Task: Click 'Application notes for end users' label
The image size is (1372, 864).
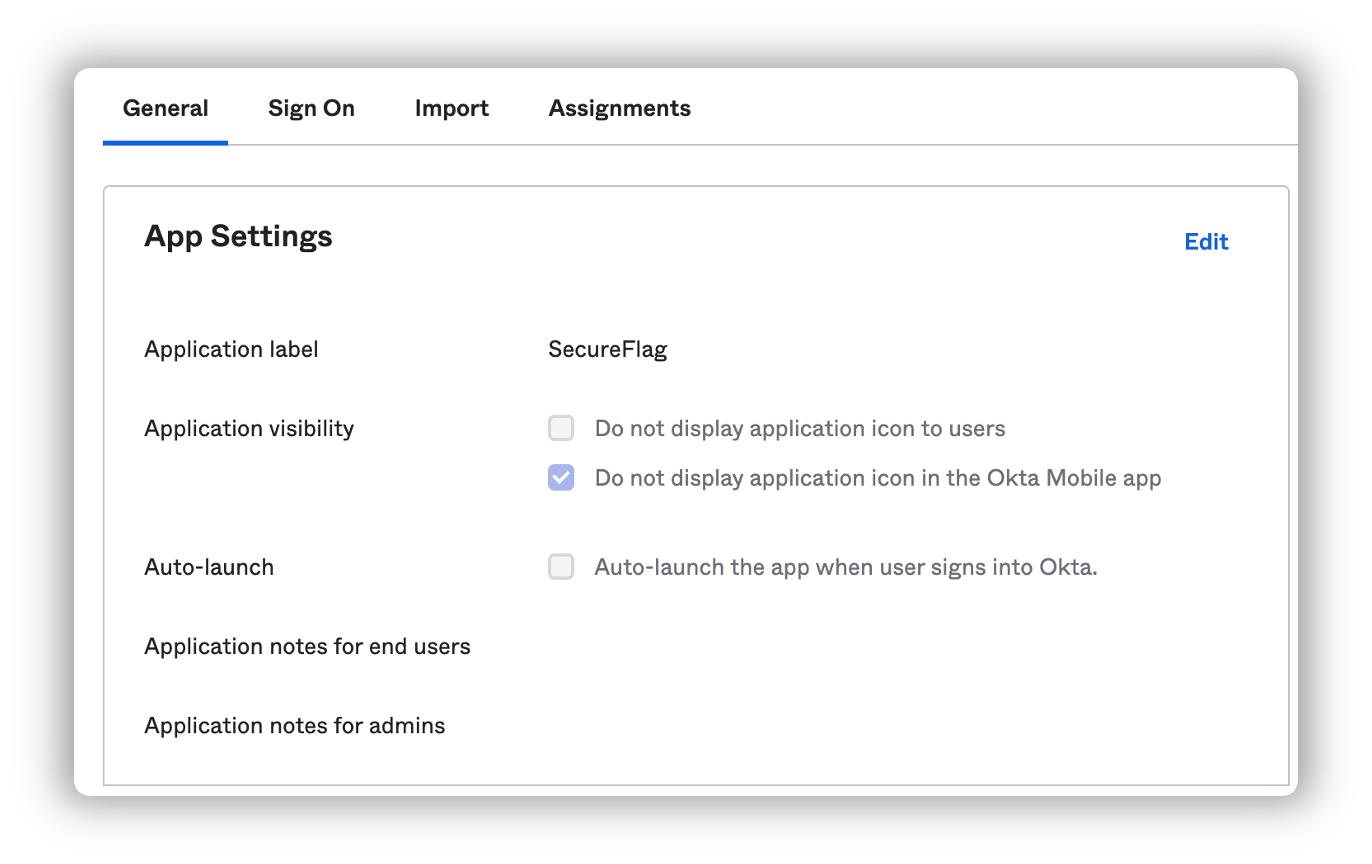Action: (308, 646)
